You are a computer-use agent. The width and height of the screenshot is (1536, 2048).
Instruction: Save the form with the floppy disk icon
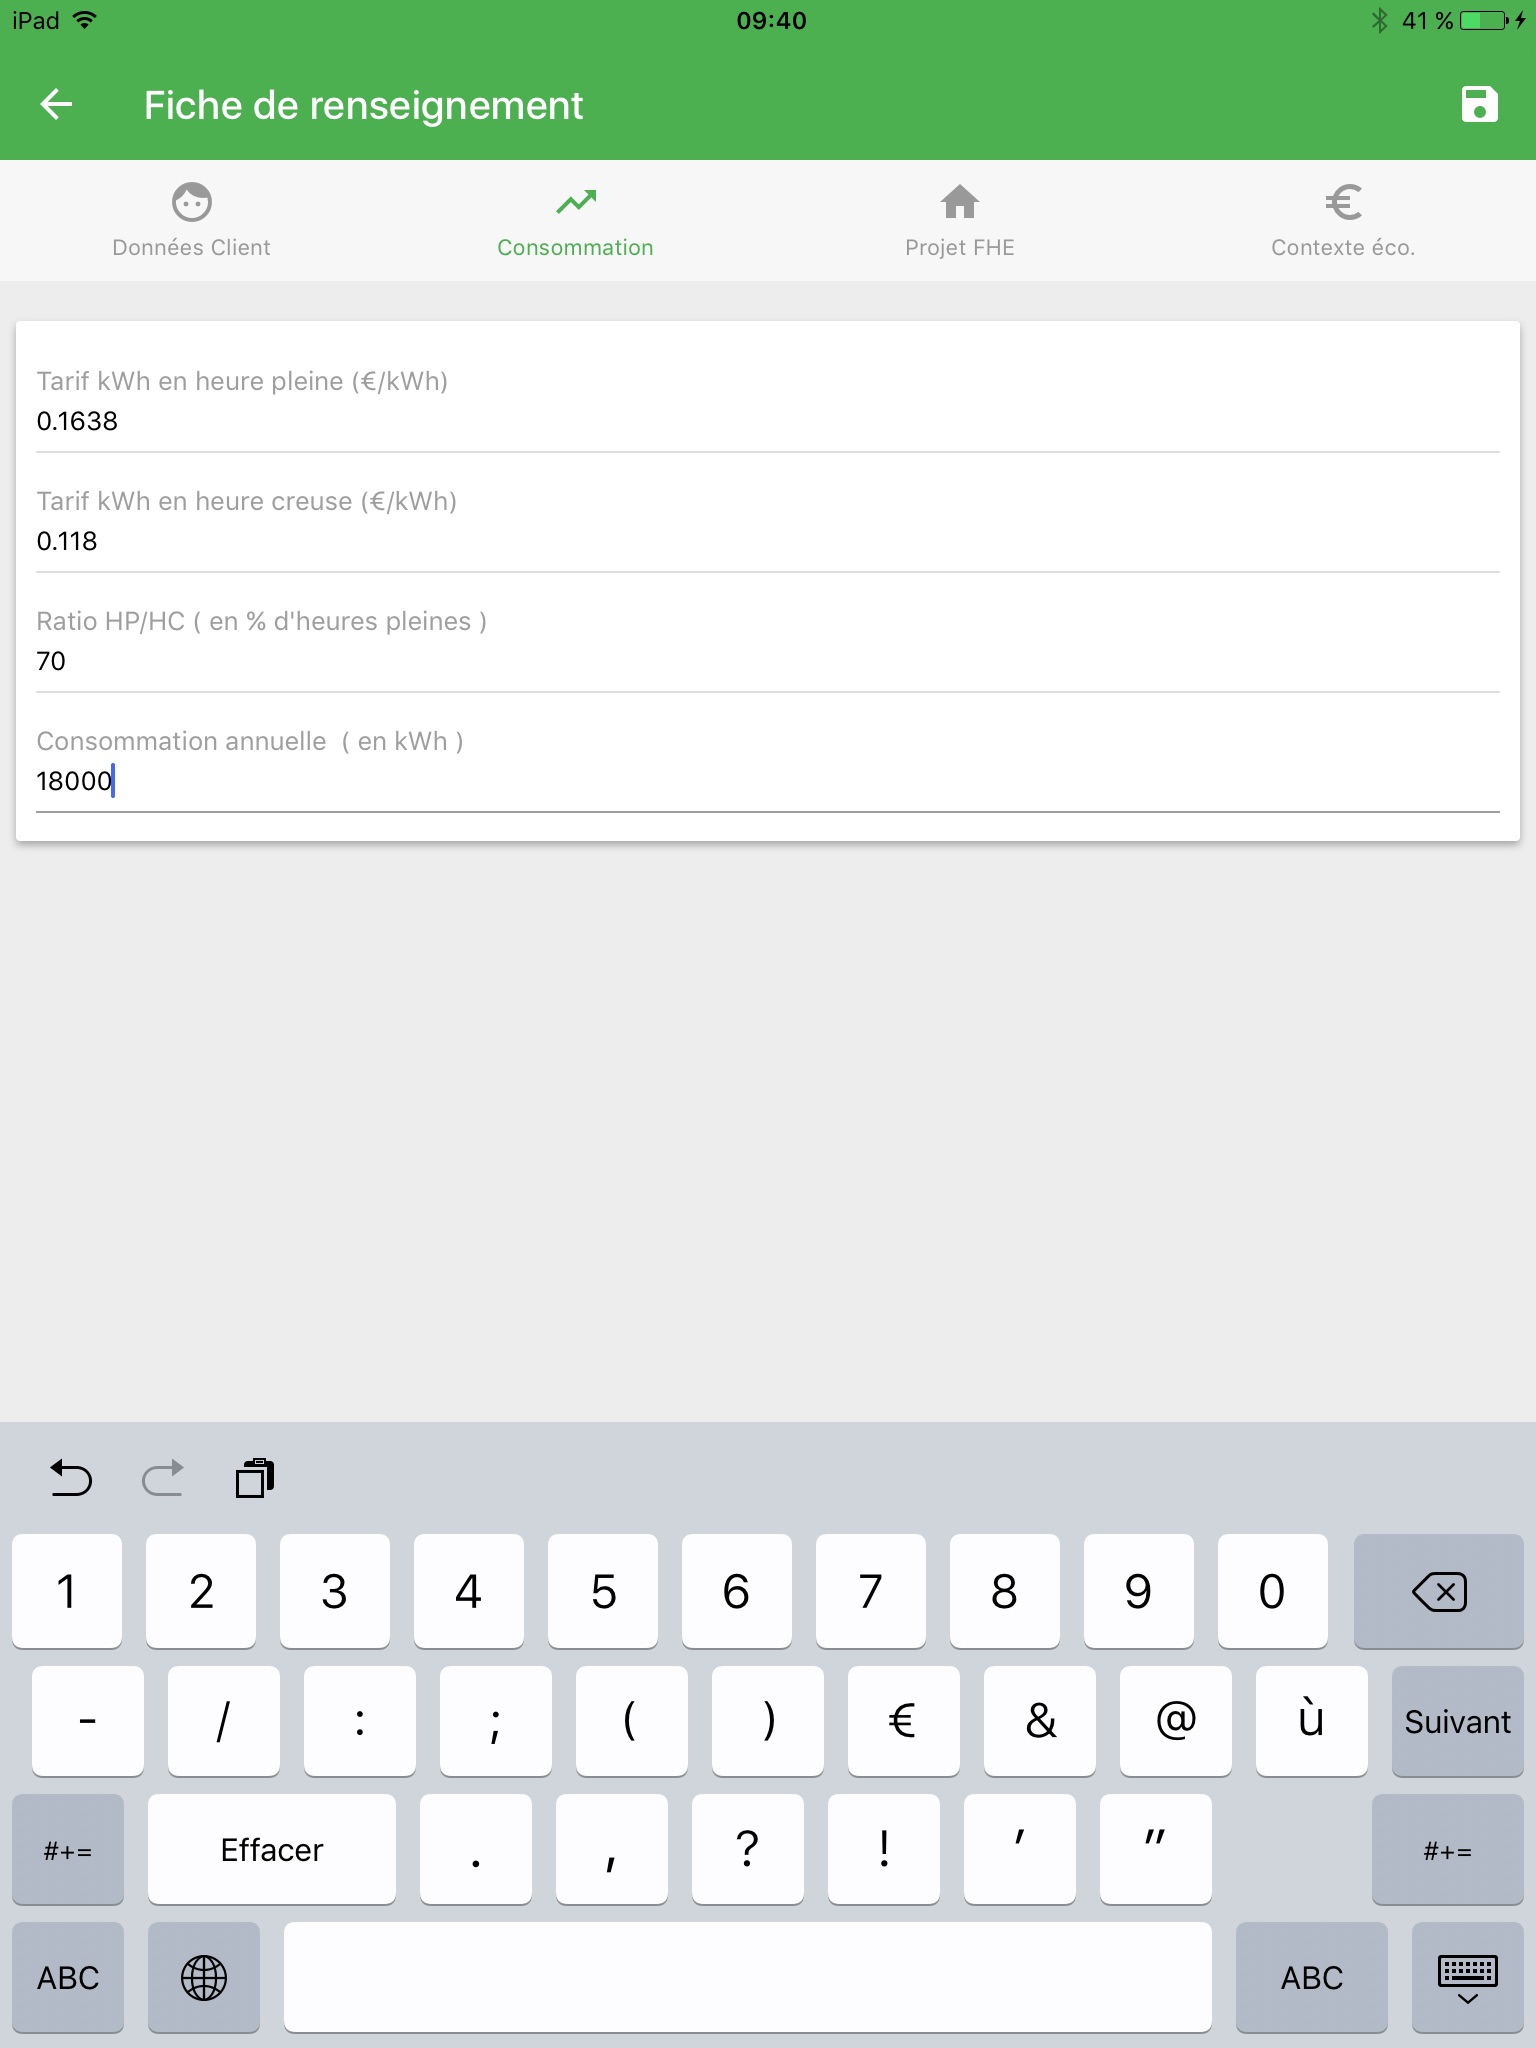click(1479, 104)
